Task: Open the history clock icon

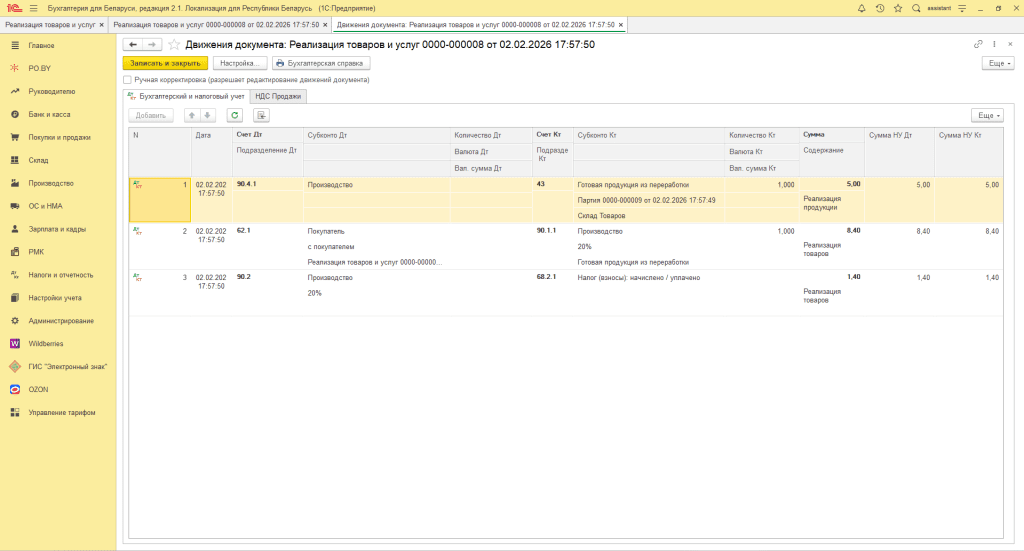Action: [879, 8]
